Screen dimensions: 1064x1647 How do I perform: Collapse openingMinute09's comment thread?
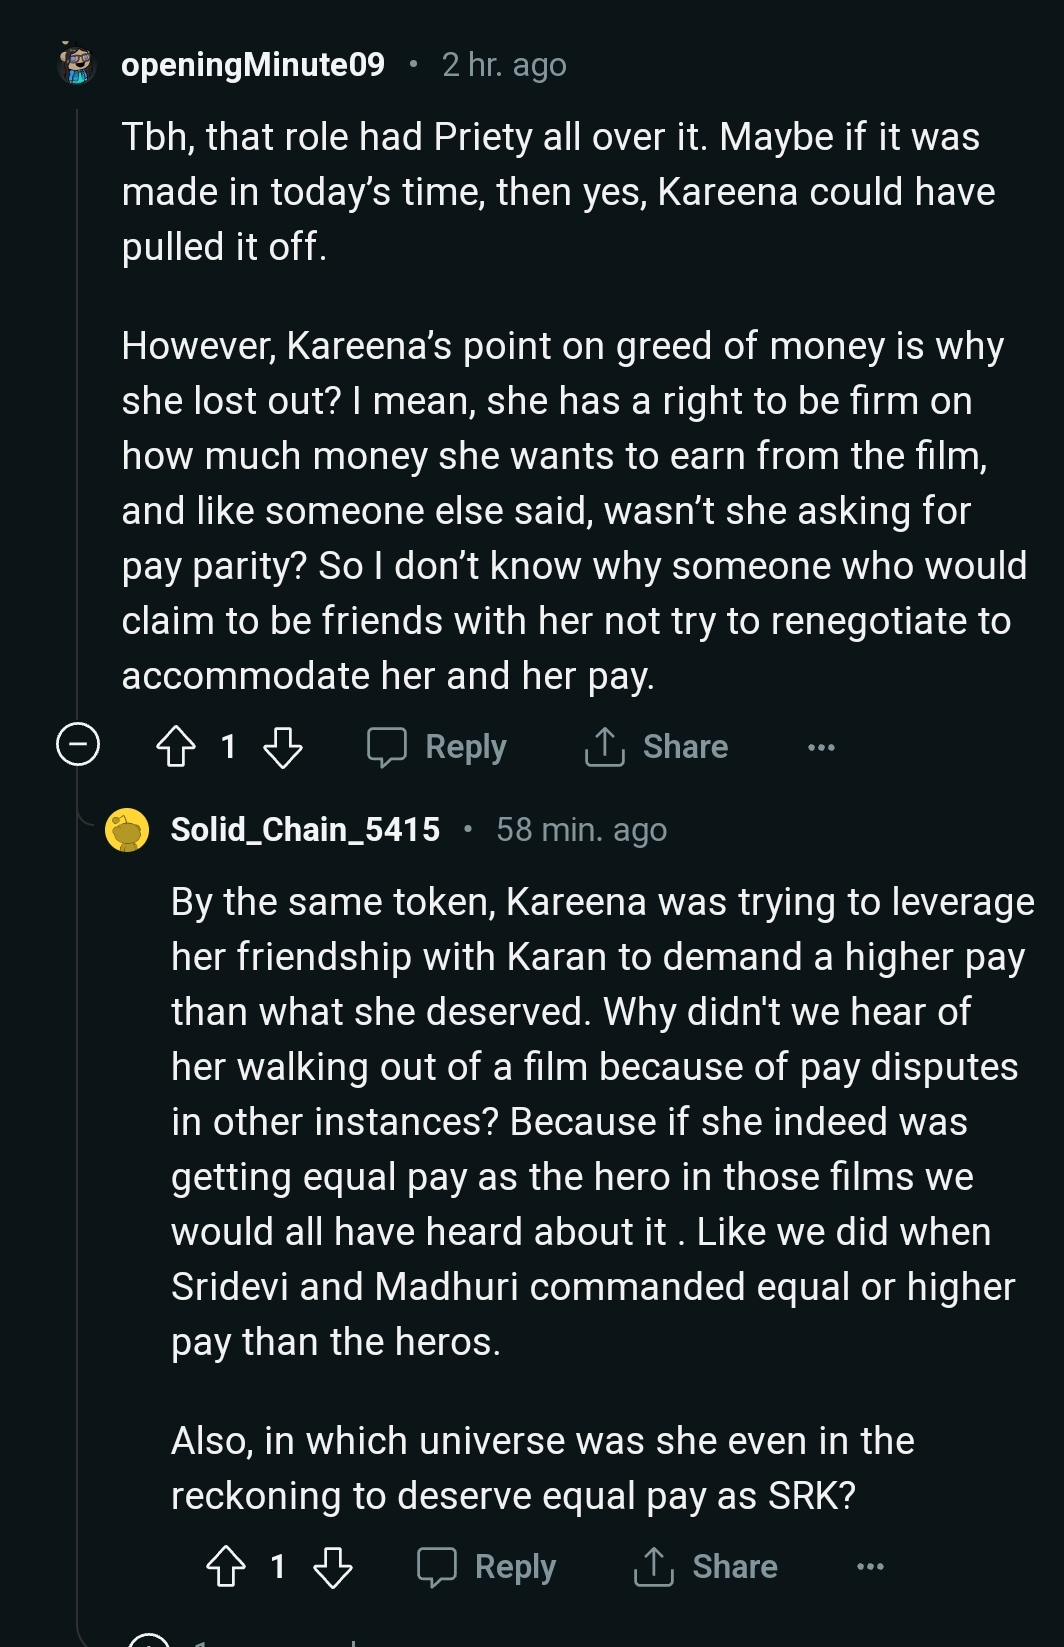coord(78,745)
